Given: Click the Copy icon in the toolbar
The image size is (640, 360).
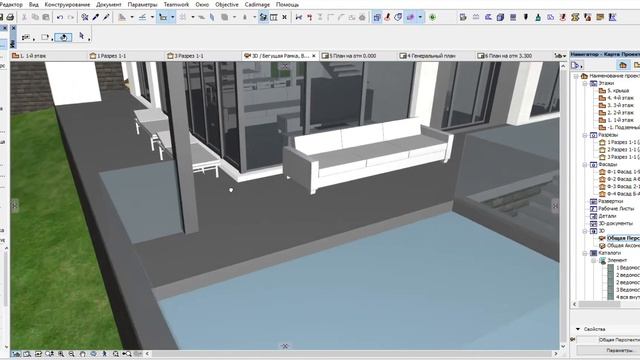Looking at the screenshot, I should pos(35,17).
